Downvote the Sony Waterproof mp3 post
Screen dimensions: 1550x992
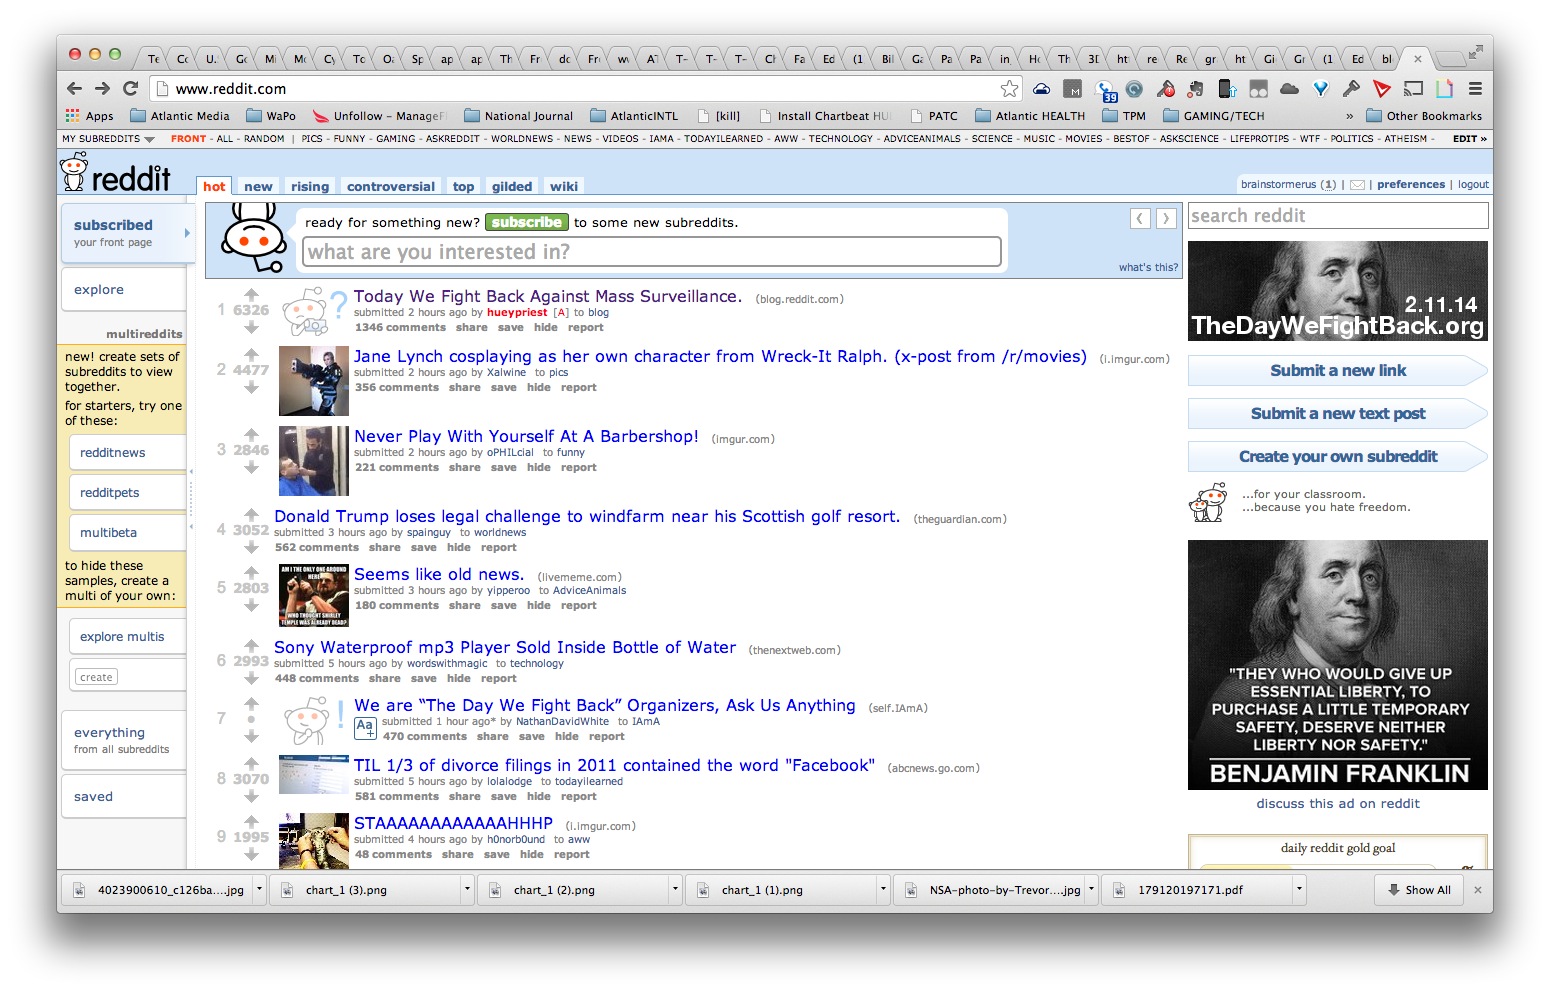pos(251,677)
